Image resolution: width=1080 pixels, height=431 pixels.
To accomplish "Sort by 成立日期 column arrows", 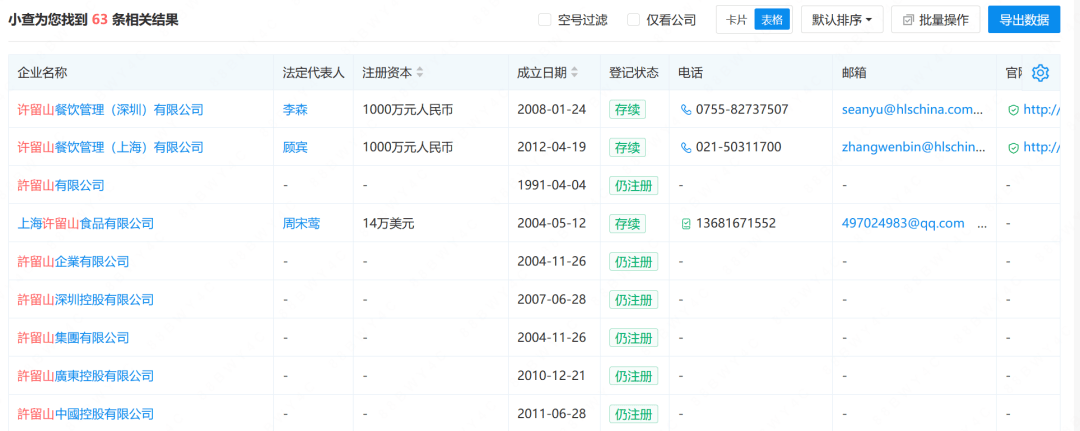I will click(574, 72).
